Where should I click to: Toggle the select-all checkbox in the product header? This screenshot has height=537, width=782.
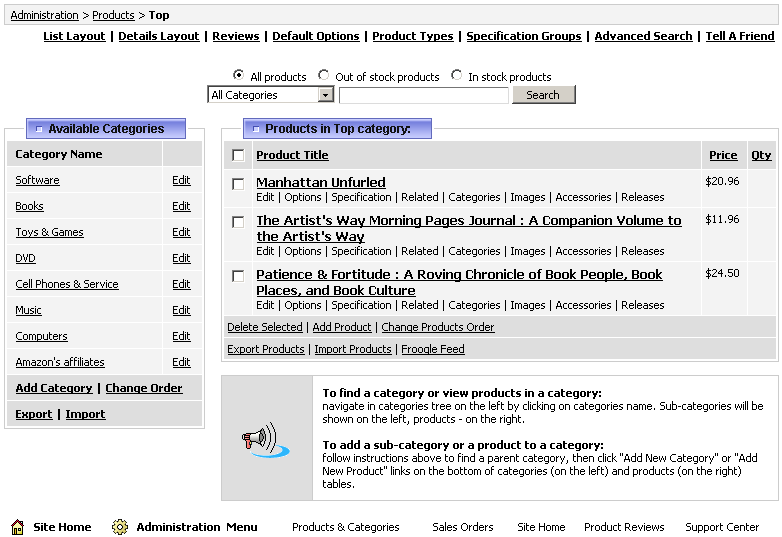(238, 155)
